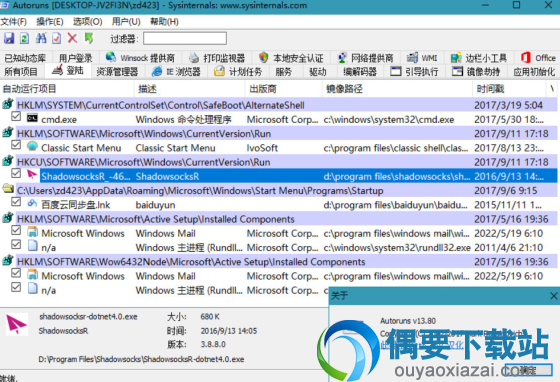Screen dimensions: 560x382
Task: Click the Find binoculars toolbar icon
Action: tap(41, 38)
